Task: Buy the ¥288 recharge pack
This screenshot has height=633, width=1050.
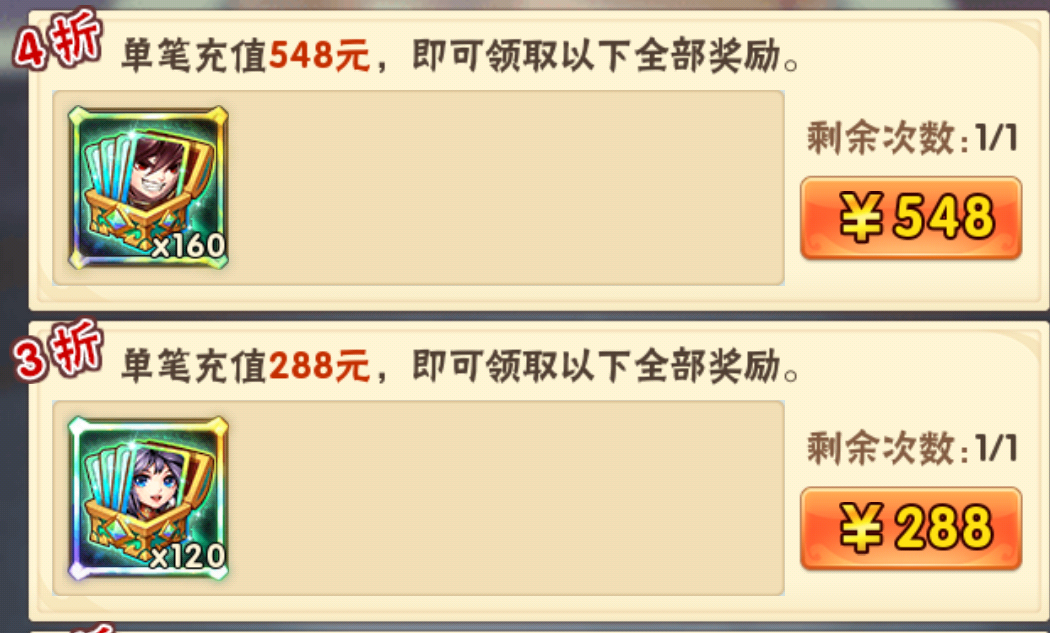Action: (911, 529)
